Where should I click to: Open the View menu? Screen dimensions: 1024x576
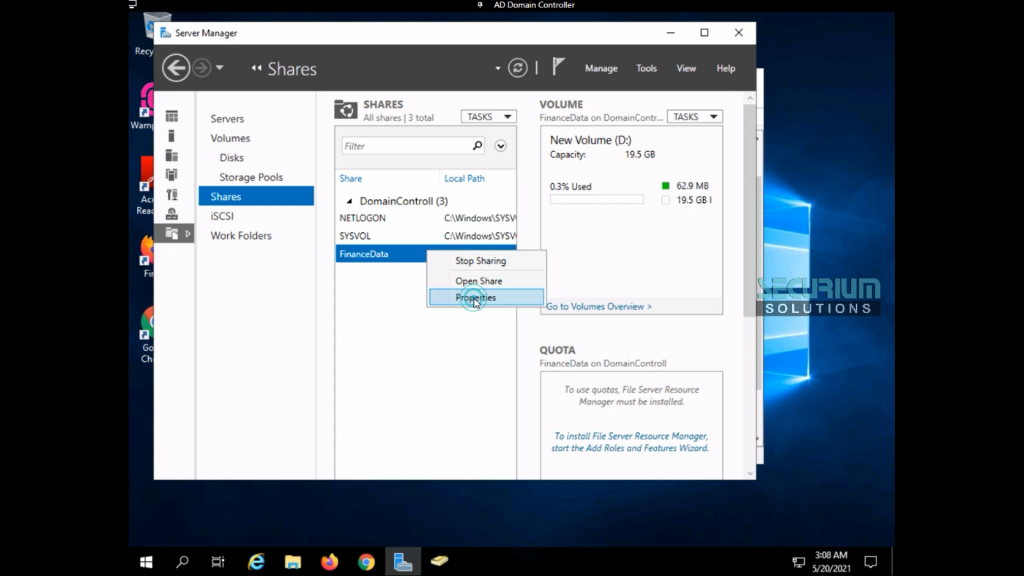tap(686, 68)
